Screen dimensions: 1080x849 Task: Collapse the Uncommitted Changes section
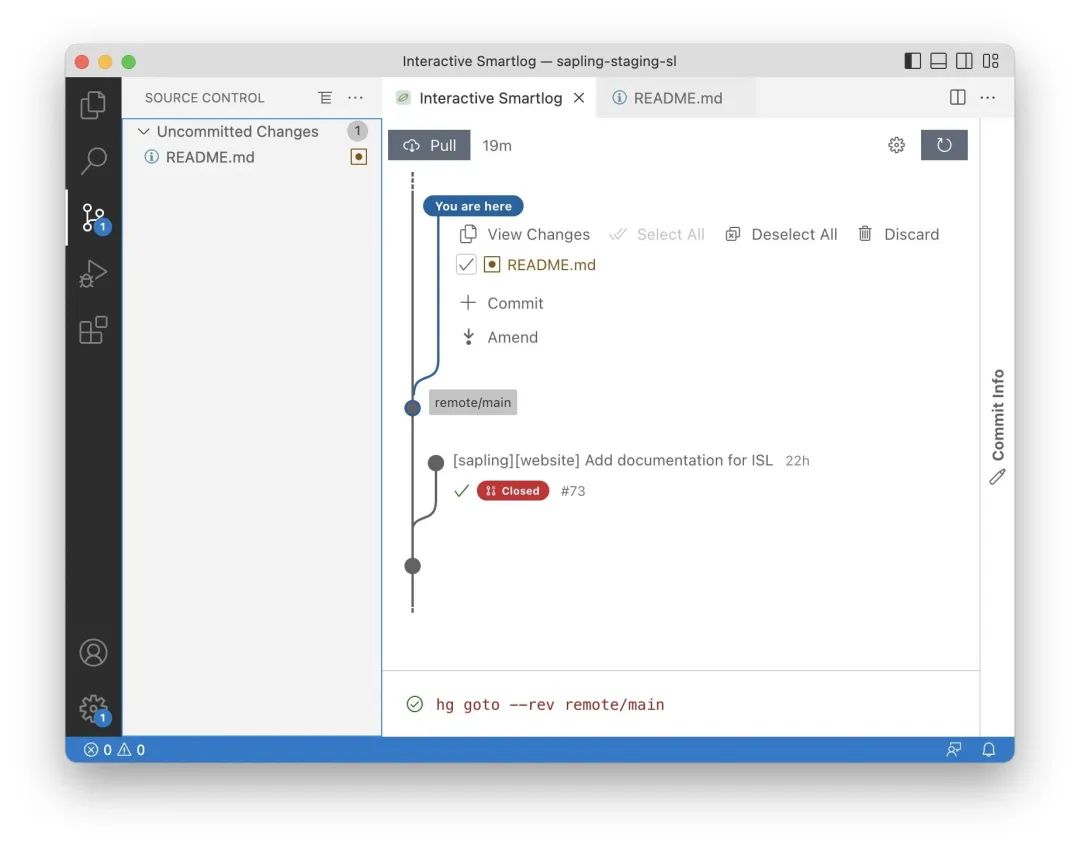coord(143,131)
